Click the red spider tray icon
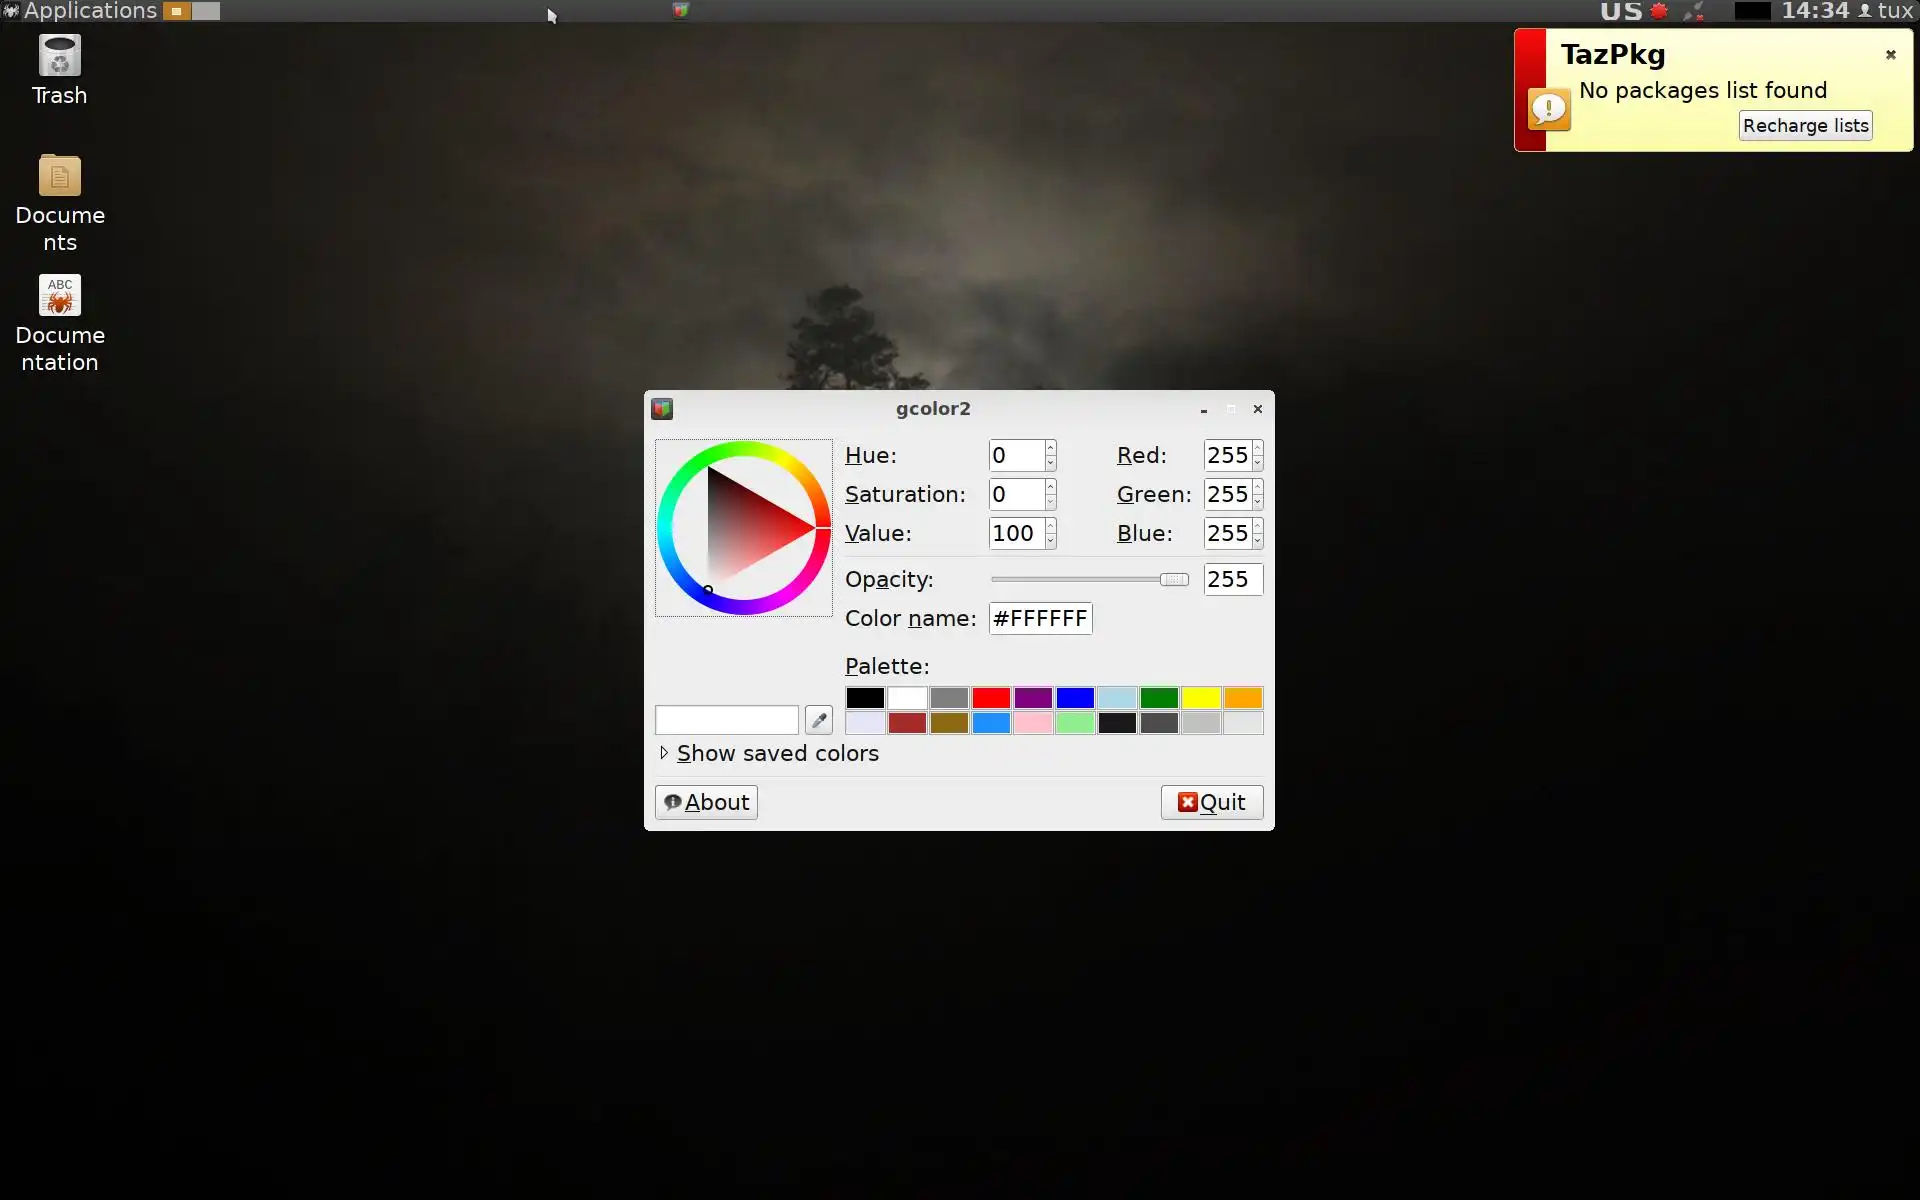The image size is (1920, 1200). tap(1659, 11)
